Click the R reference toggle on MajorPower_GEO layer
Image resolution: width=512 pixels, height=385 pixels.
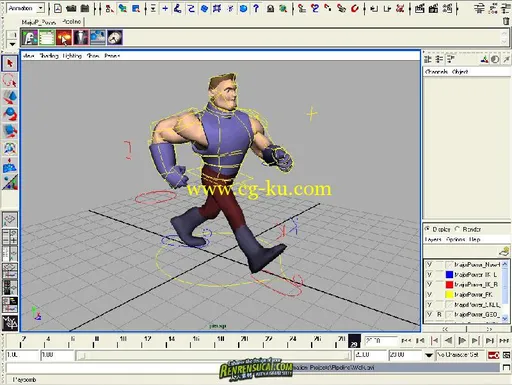point(439,314)
